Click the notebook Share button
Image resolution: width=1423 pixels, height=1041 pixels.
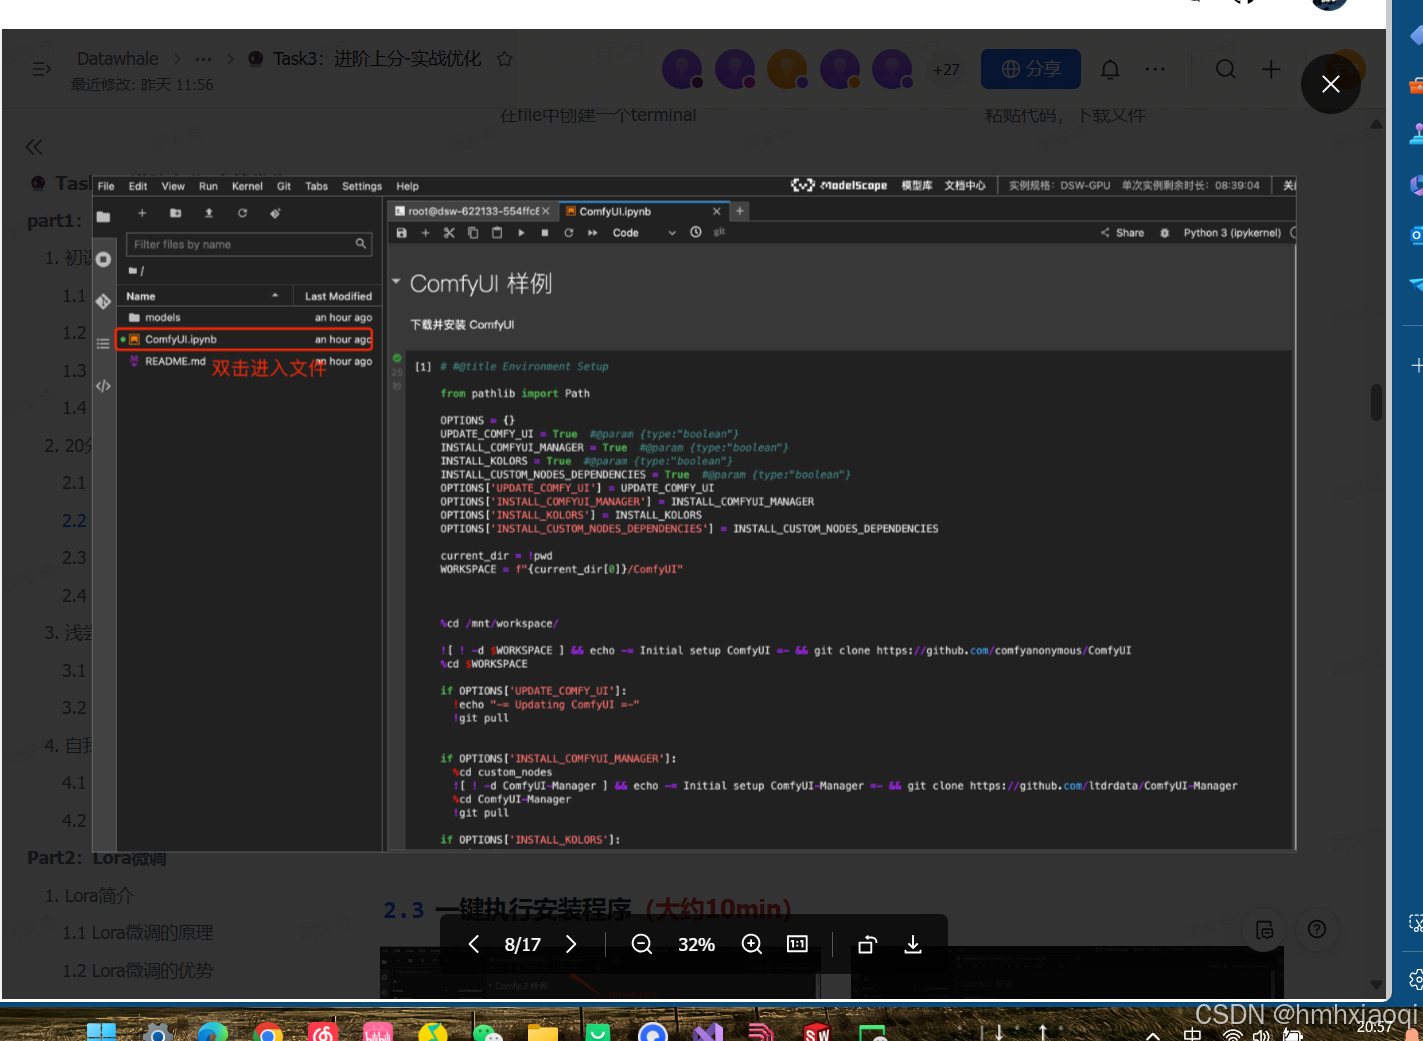[1122, 232]
